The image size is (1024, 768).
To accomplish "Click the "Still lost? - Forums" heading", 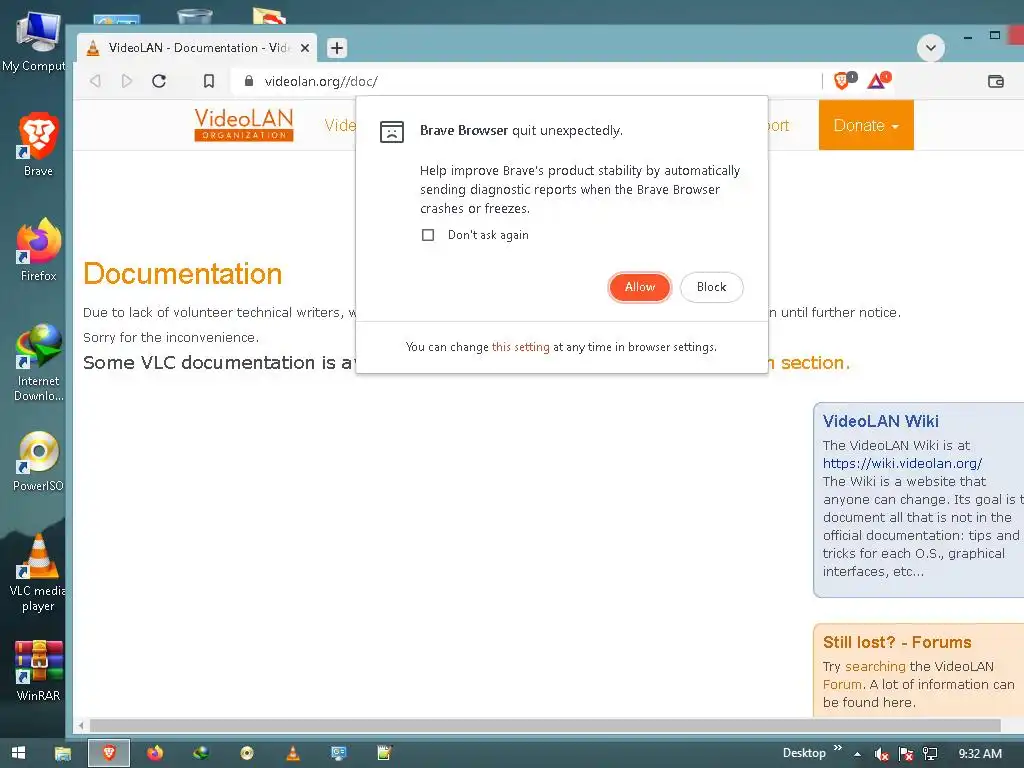I will tap(897, 643).
